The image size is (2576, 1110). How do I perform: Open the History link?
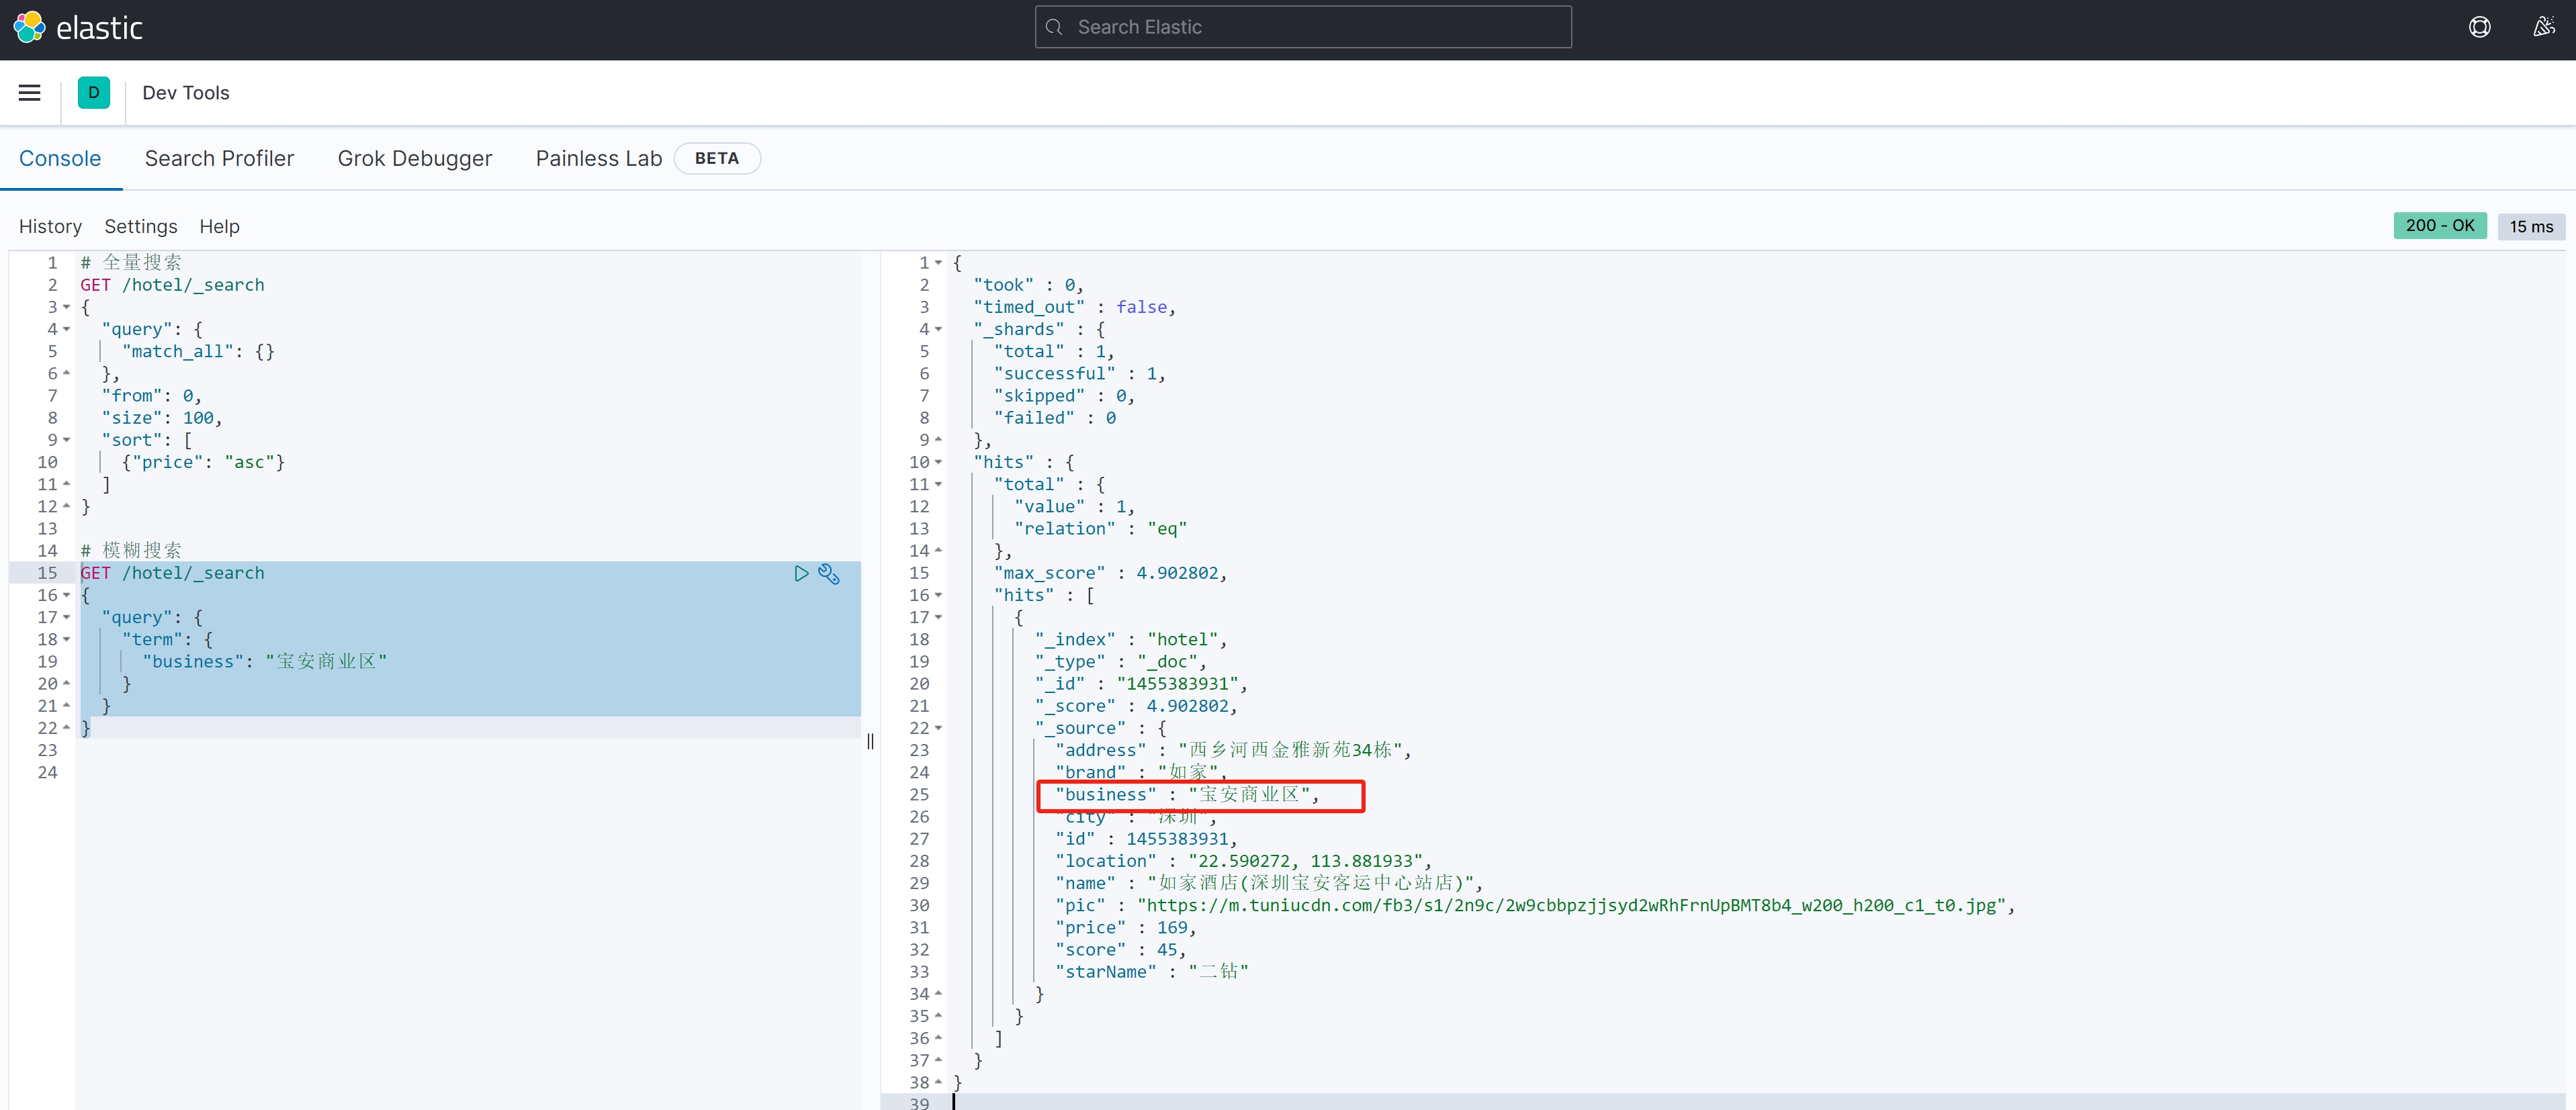tap(50, 226)
